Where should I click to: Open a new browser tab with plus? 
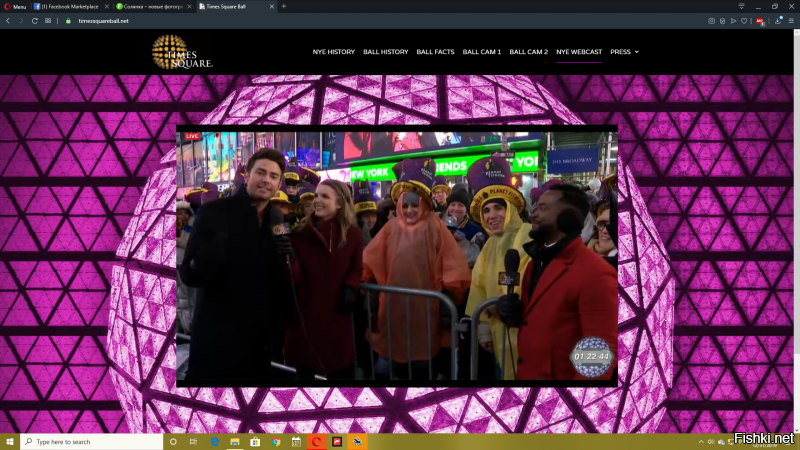click(284, 7)
